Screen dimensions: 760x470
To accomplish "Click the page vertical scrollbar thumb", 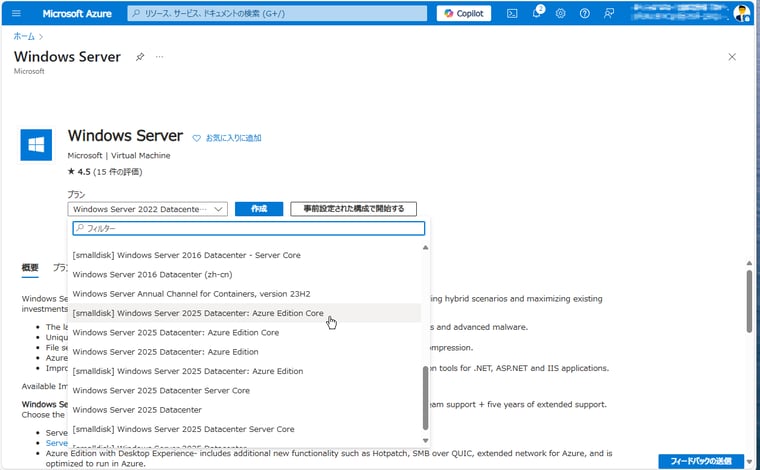I will [749, 300].
